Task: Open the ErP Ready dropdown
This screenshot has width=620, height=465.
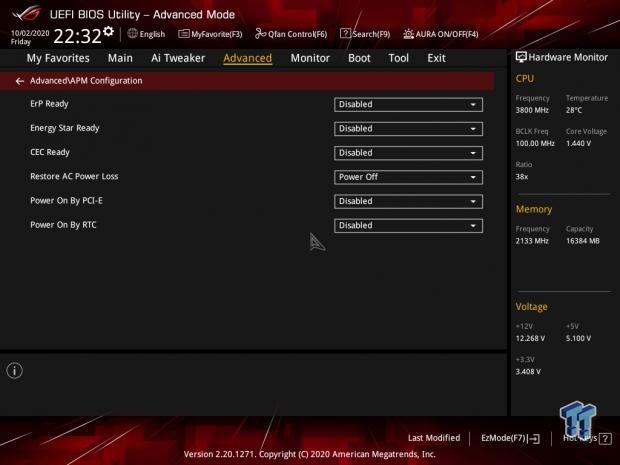Action: tap(408, 105)
